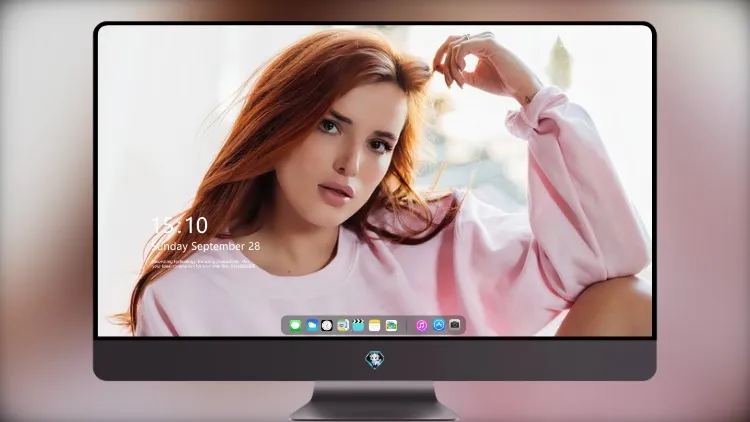Screen dimensions: 750x422
Task: Open the Maps app in the dock
Action: coord(343,326)
